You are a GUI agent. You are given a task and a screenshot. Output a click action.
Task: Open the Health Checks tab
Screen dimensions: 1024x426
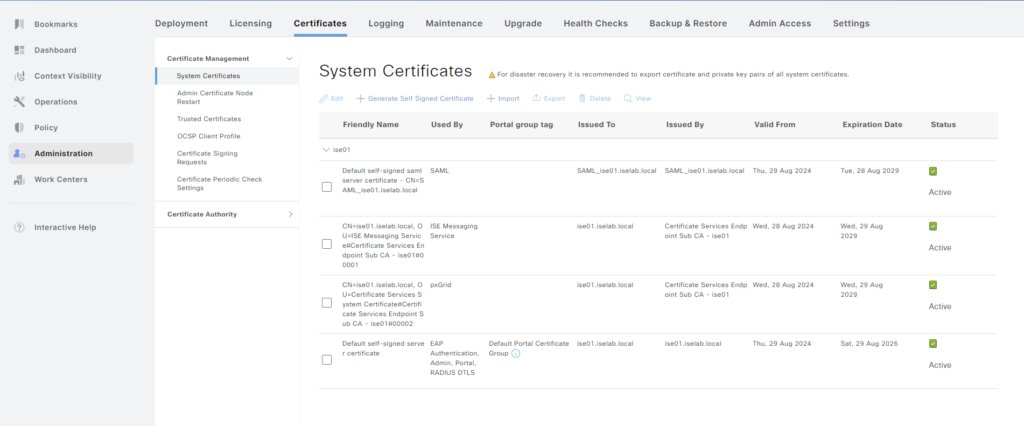pos(596,24)
